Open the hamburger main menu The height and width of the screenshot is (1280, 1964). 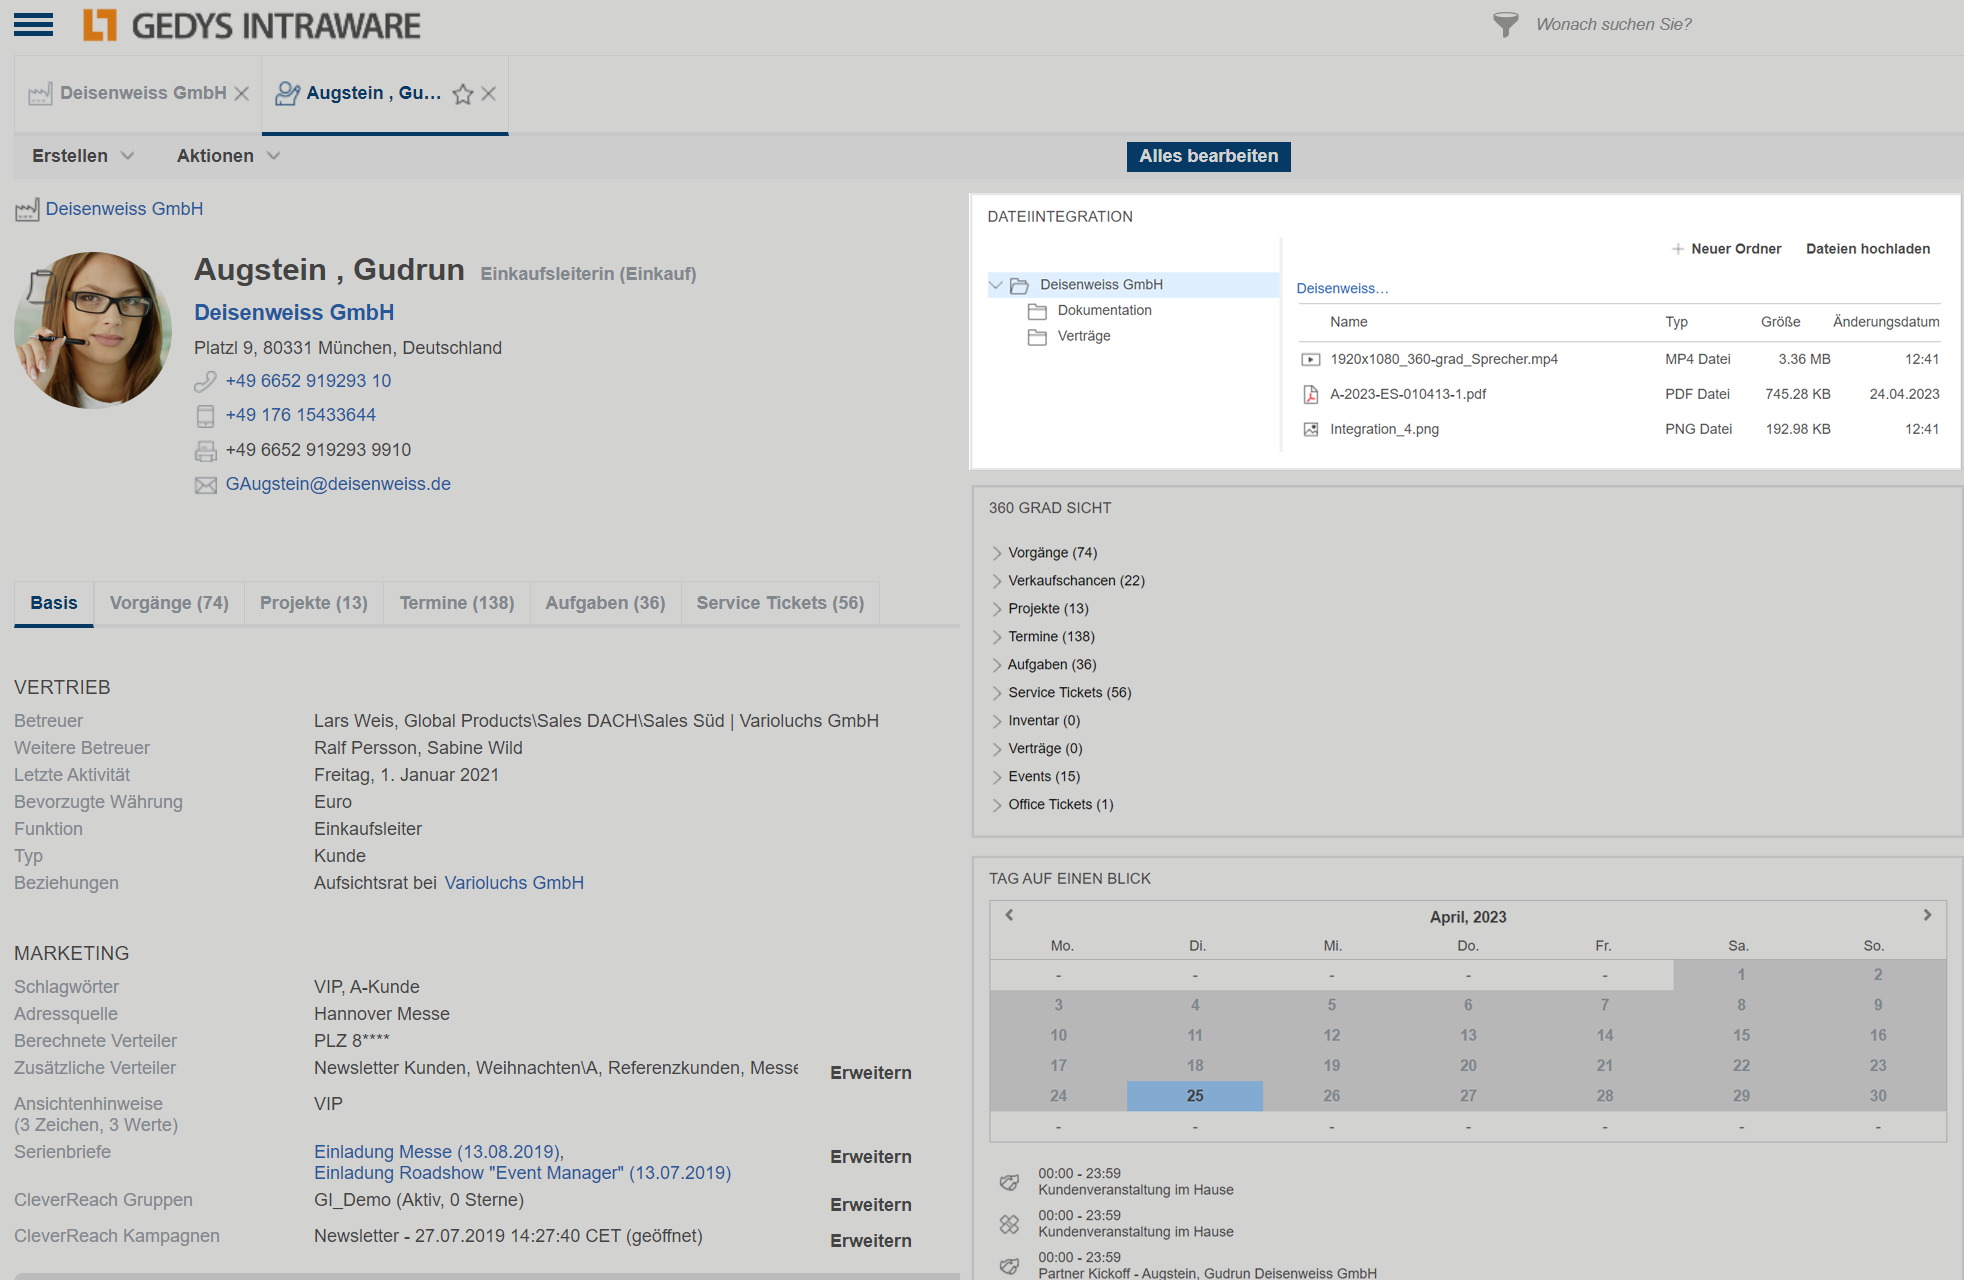tap(33, 25)
